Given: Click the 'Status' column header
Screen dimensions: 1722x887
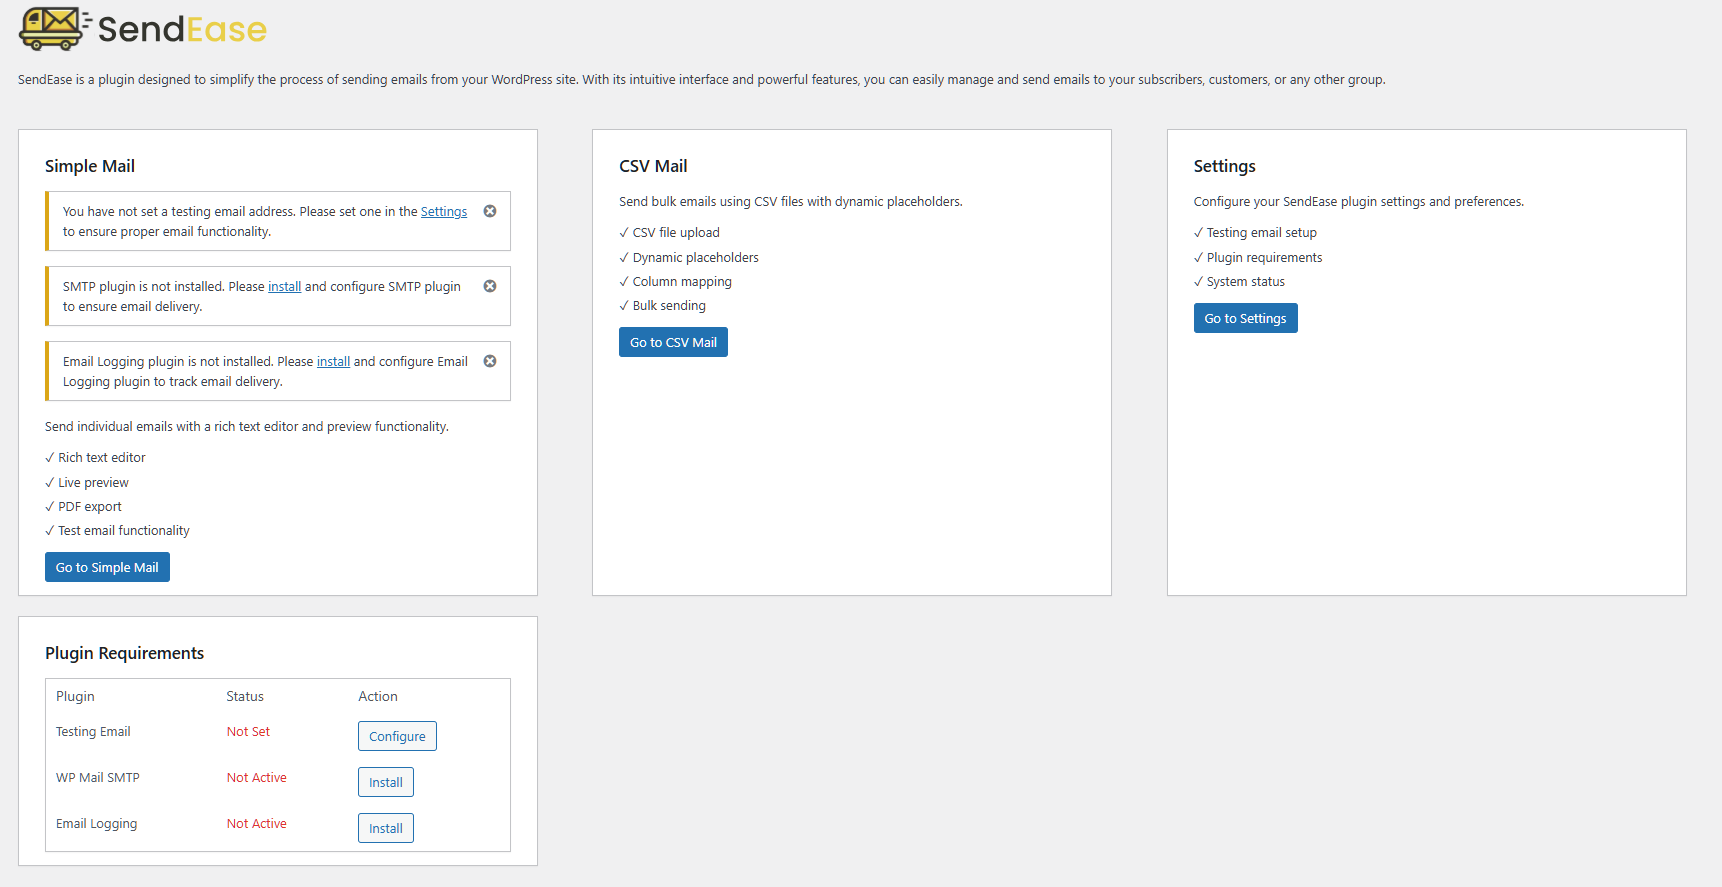Looking at the screenshot, I should (245, 696).
